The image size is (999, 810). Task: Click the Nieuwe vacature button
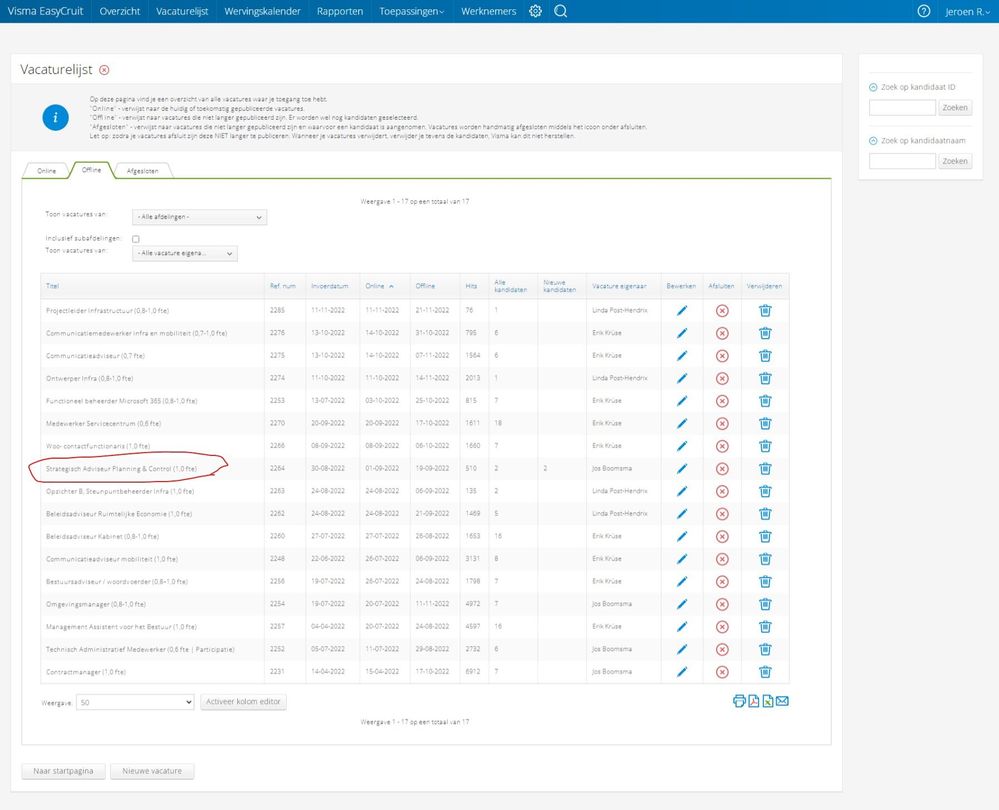pyautogui.click(x=152, y=771)
